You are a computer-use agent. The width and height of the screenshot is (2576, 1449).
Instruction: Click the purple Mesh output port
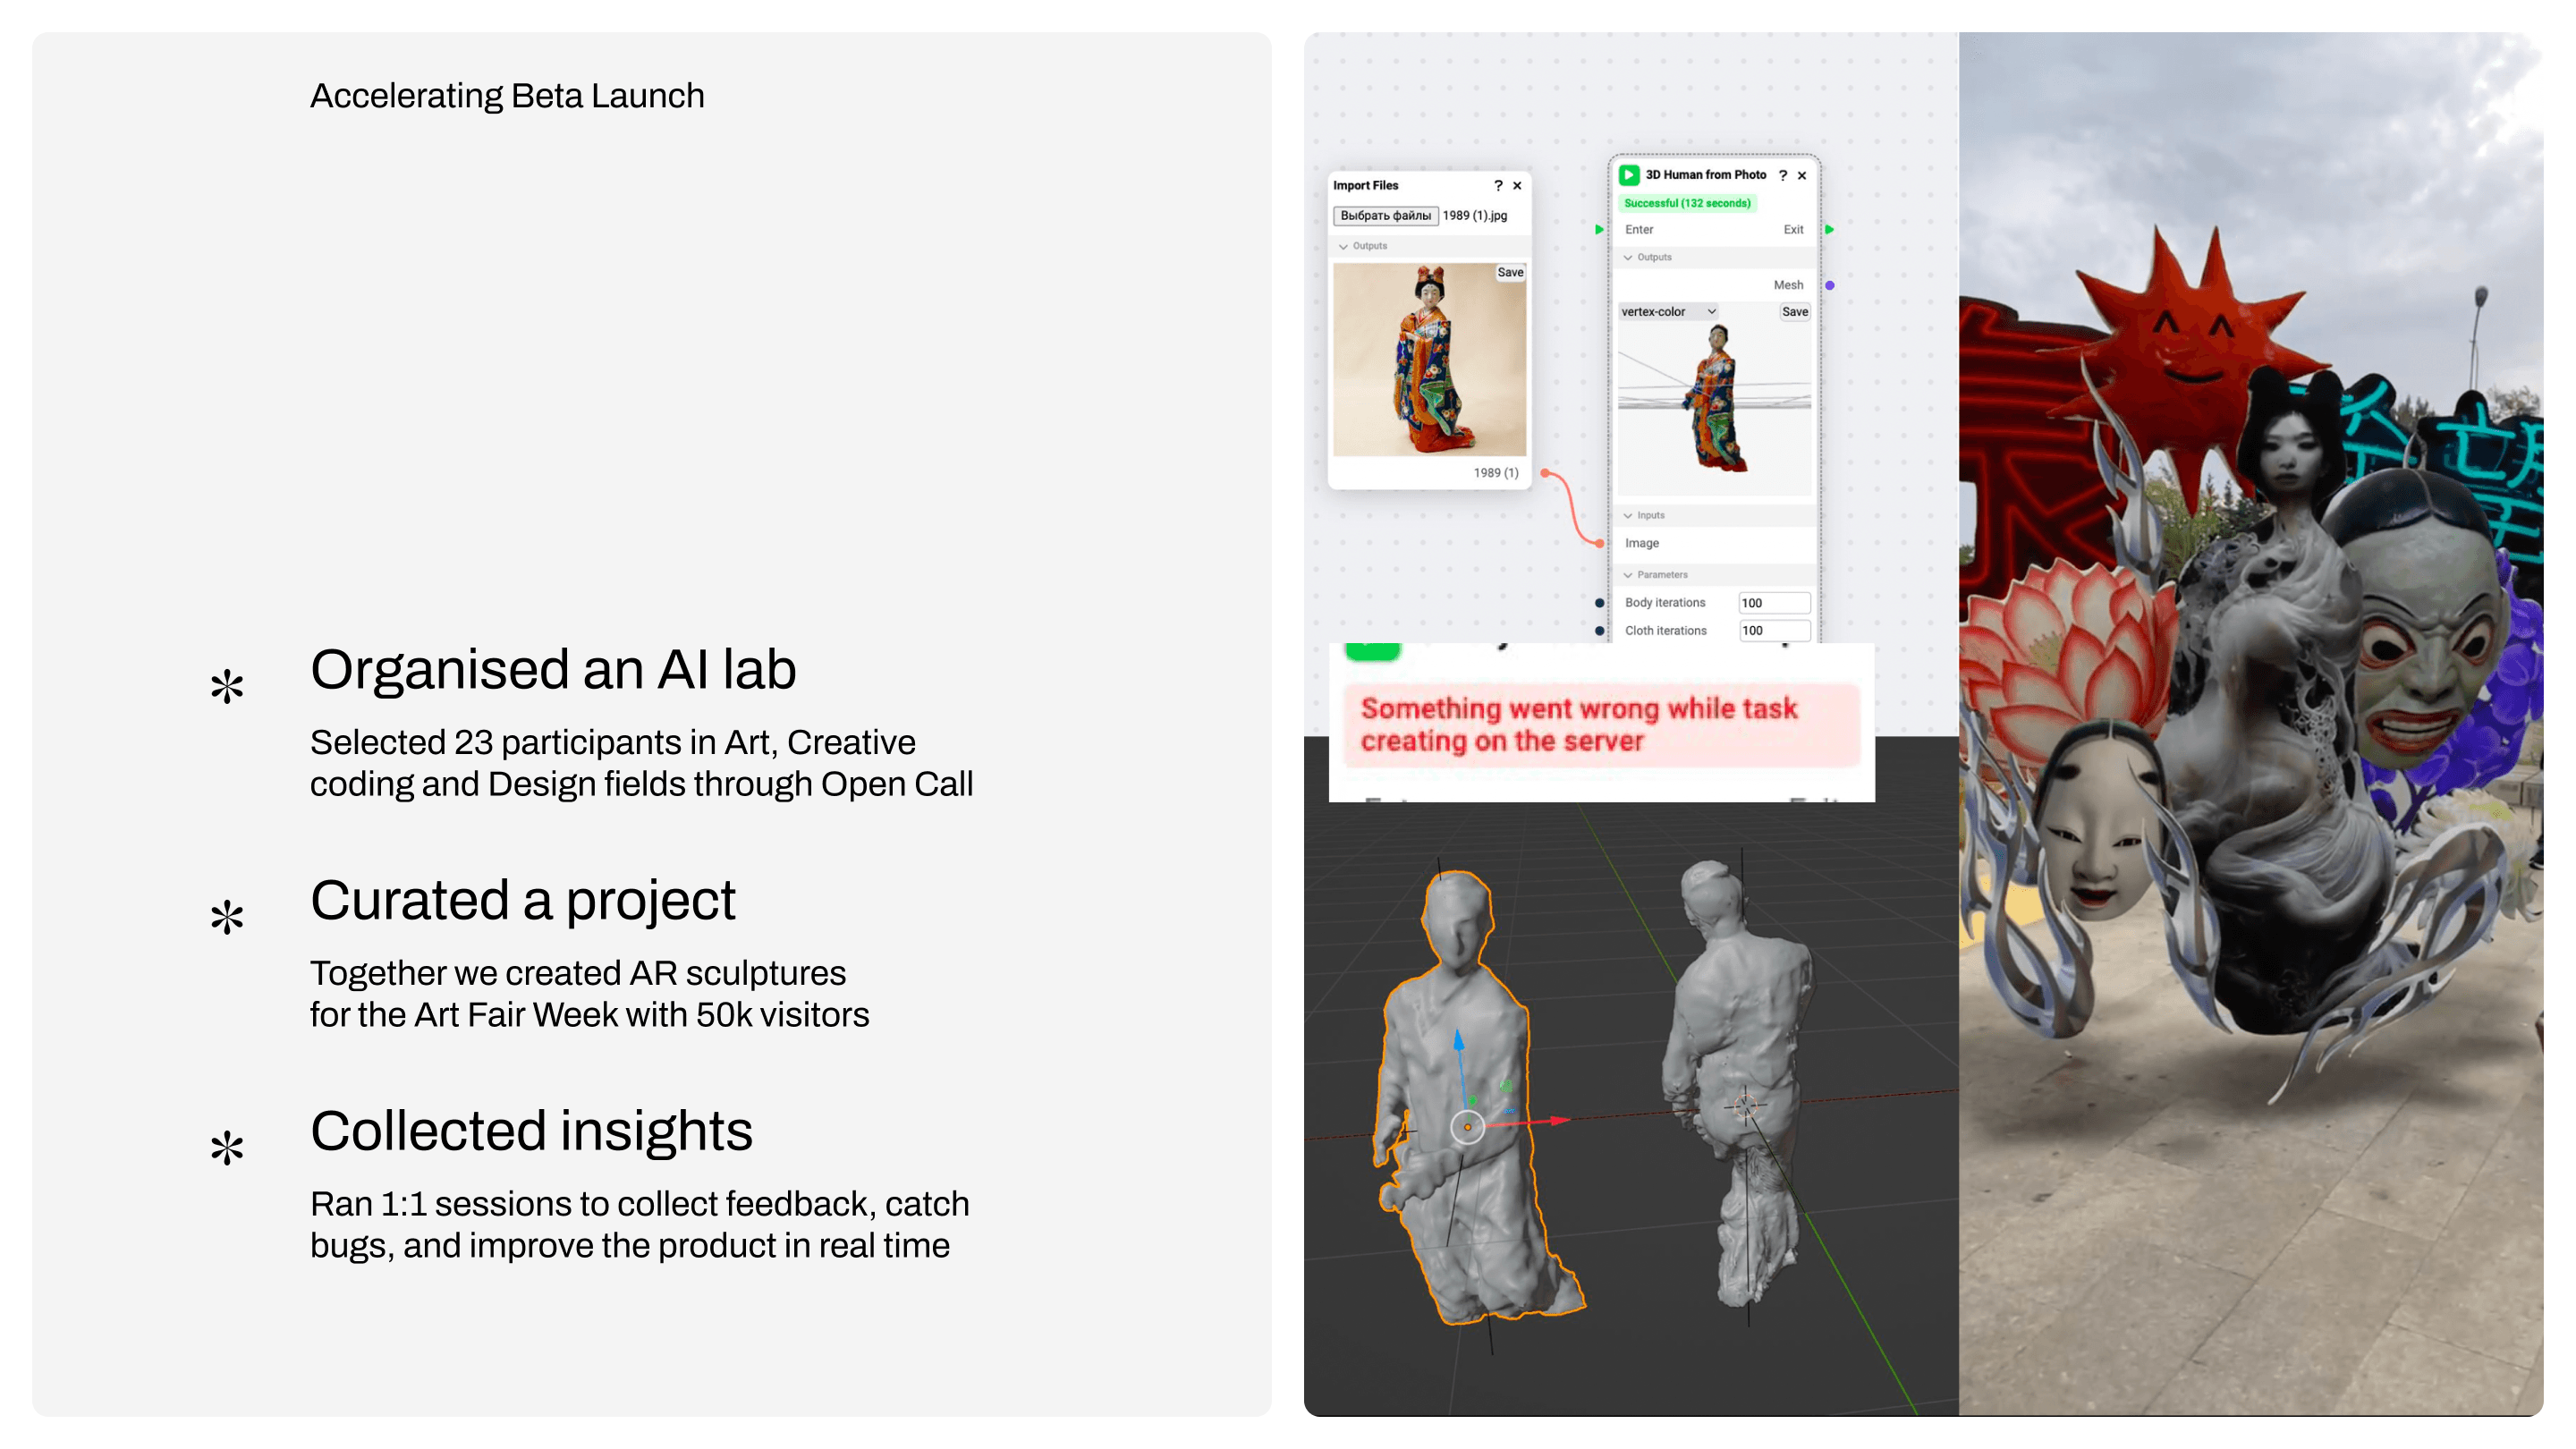[1829, 285]
